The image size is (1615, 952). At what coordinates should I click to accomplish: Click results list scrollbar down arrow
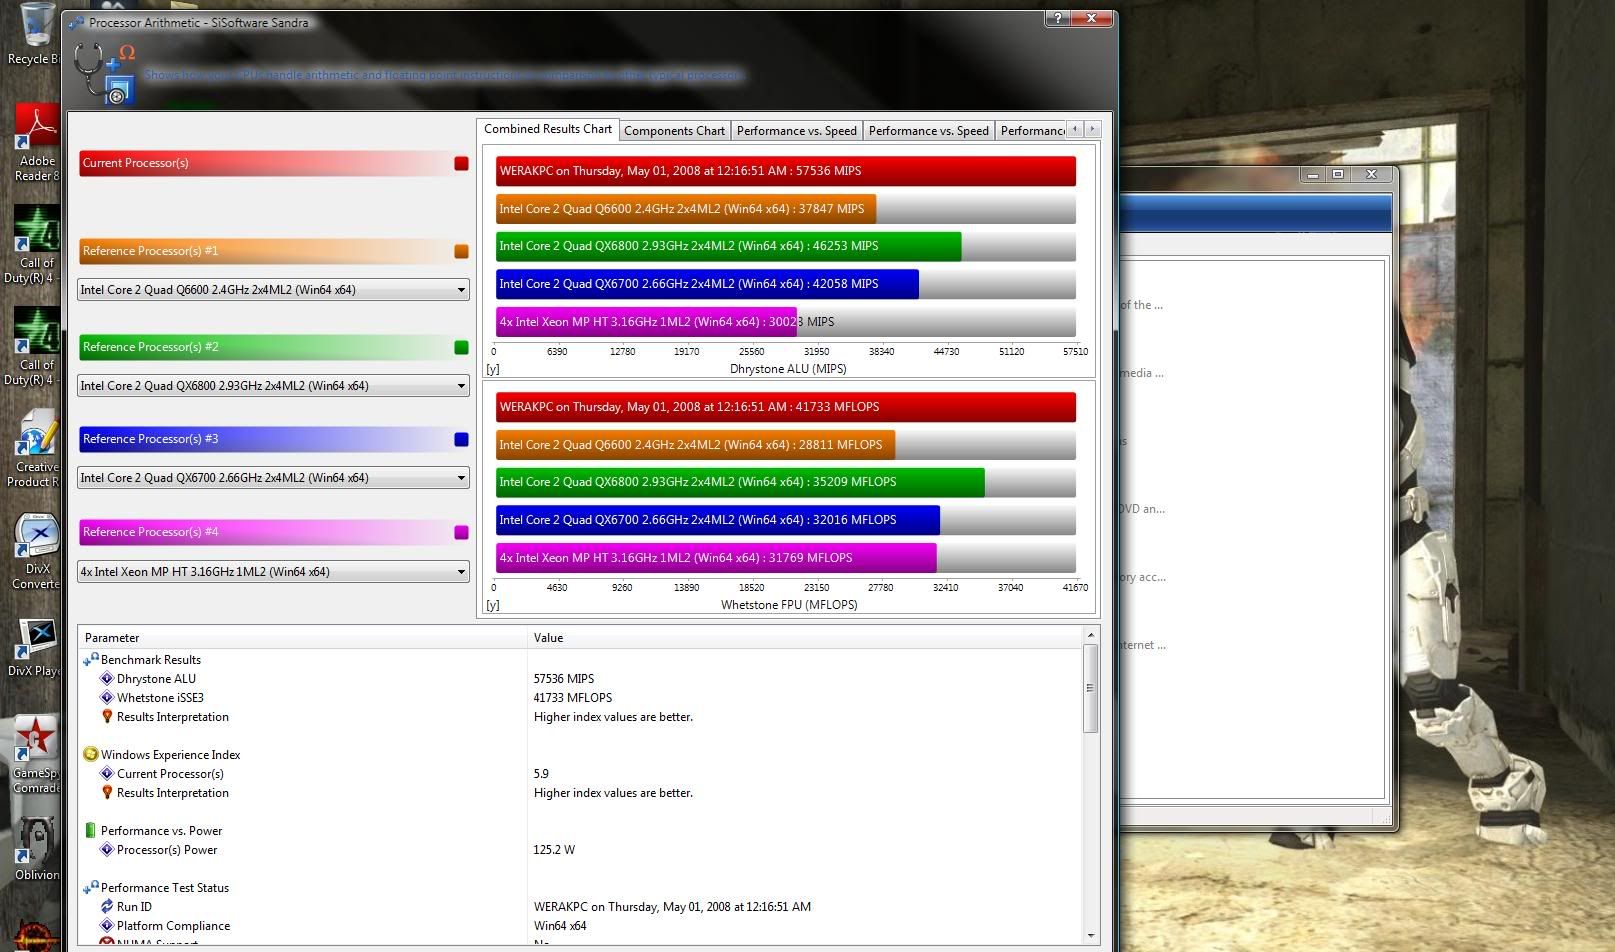click(x=1091, y=936)
